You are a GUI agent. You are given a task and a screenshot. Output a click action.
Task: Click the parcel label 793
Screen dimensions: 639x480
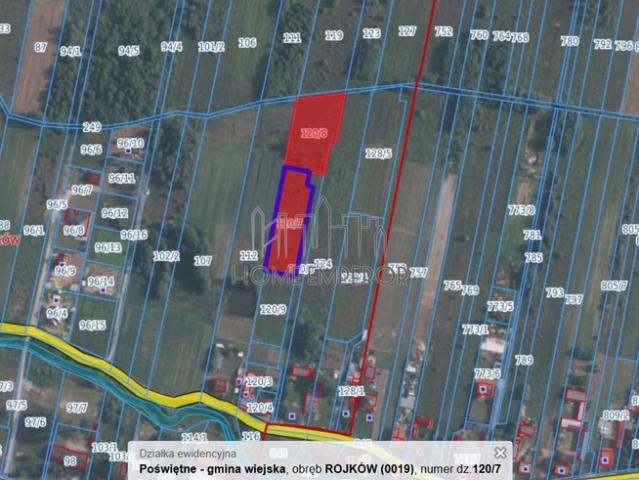(x=555, y=292)
